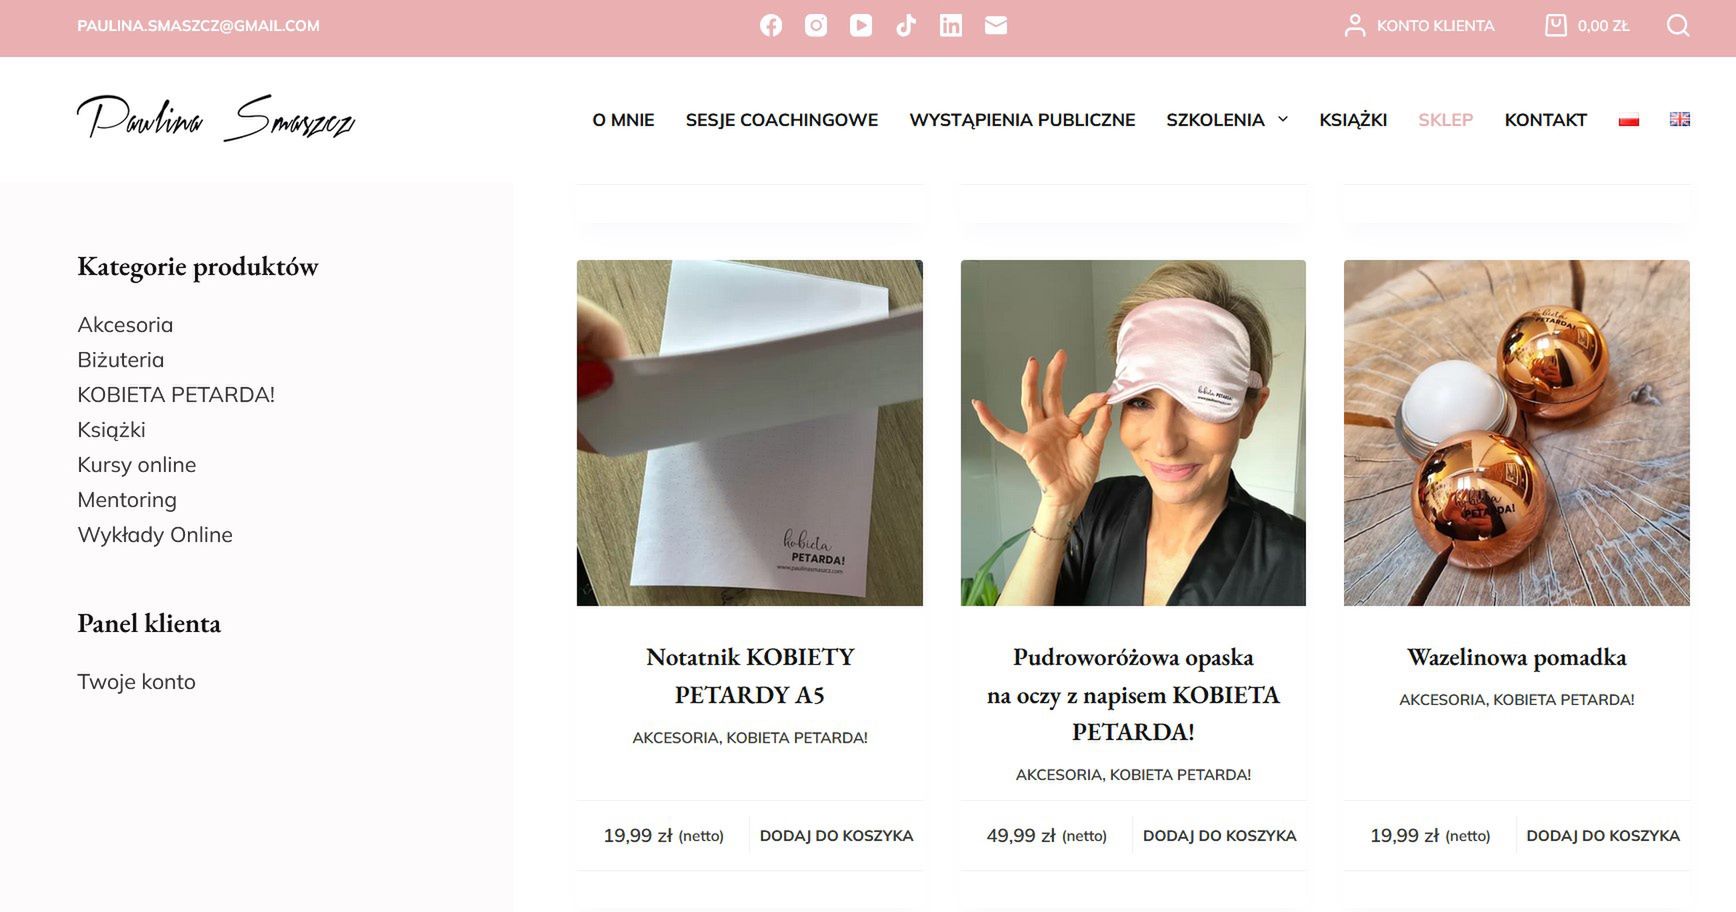Open the LinkedIn social icon
The height and width of the screenshot is (912, 1736).
pos(951,26)
